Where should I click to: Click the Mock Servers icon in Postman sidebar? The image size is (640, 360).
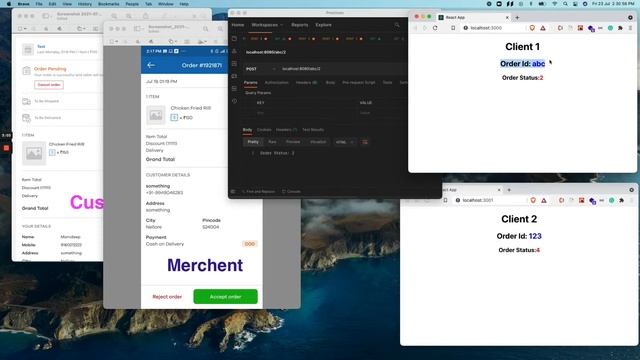point(234,76)
